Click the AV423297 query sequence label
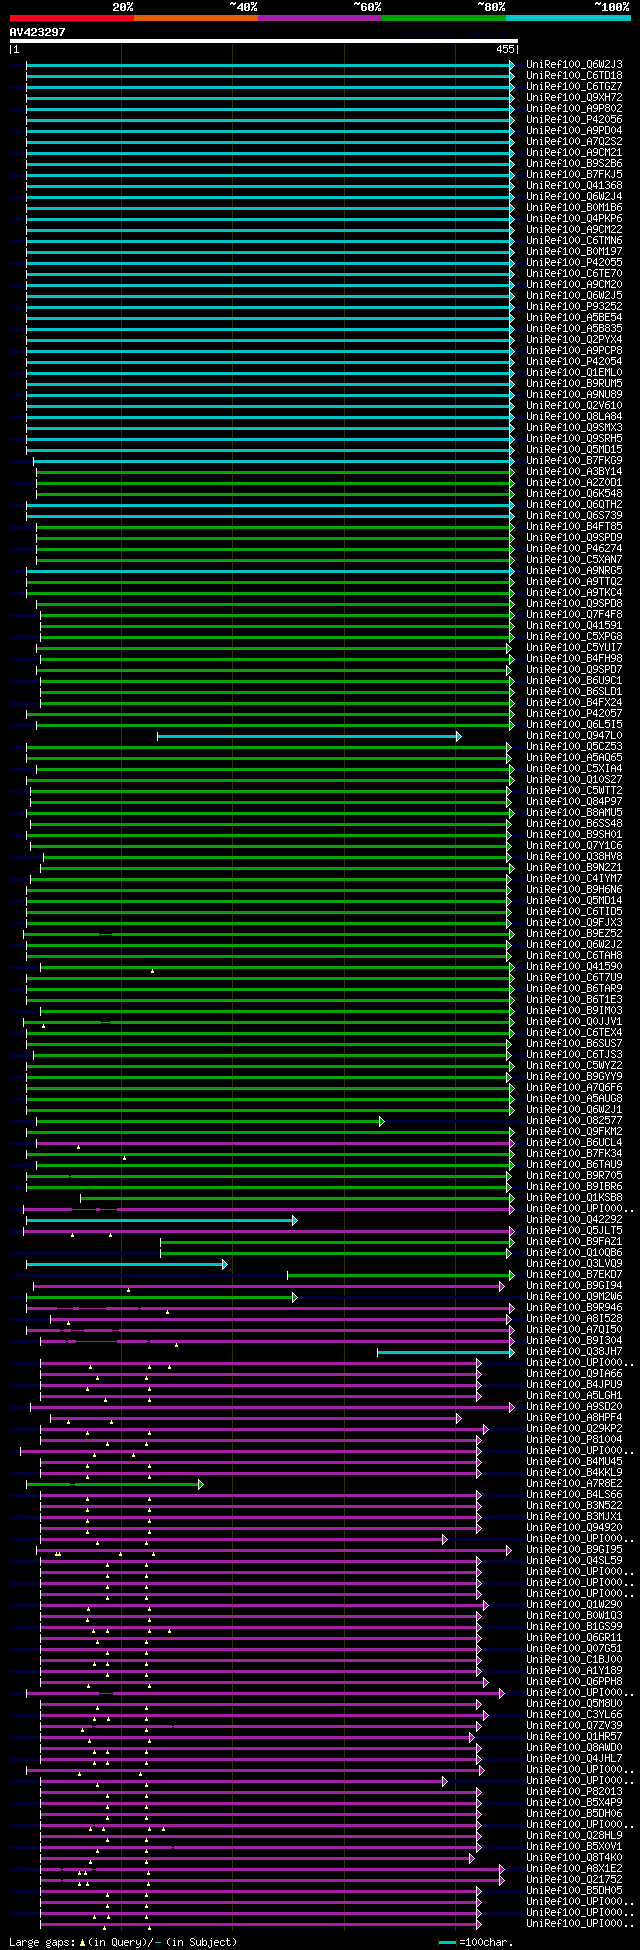 [x=38, y=32]
